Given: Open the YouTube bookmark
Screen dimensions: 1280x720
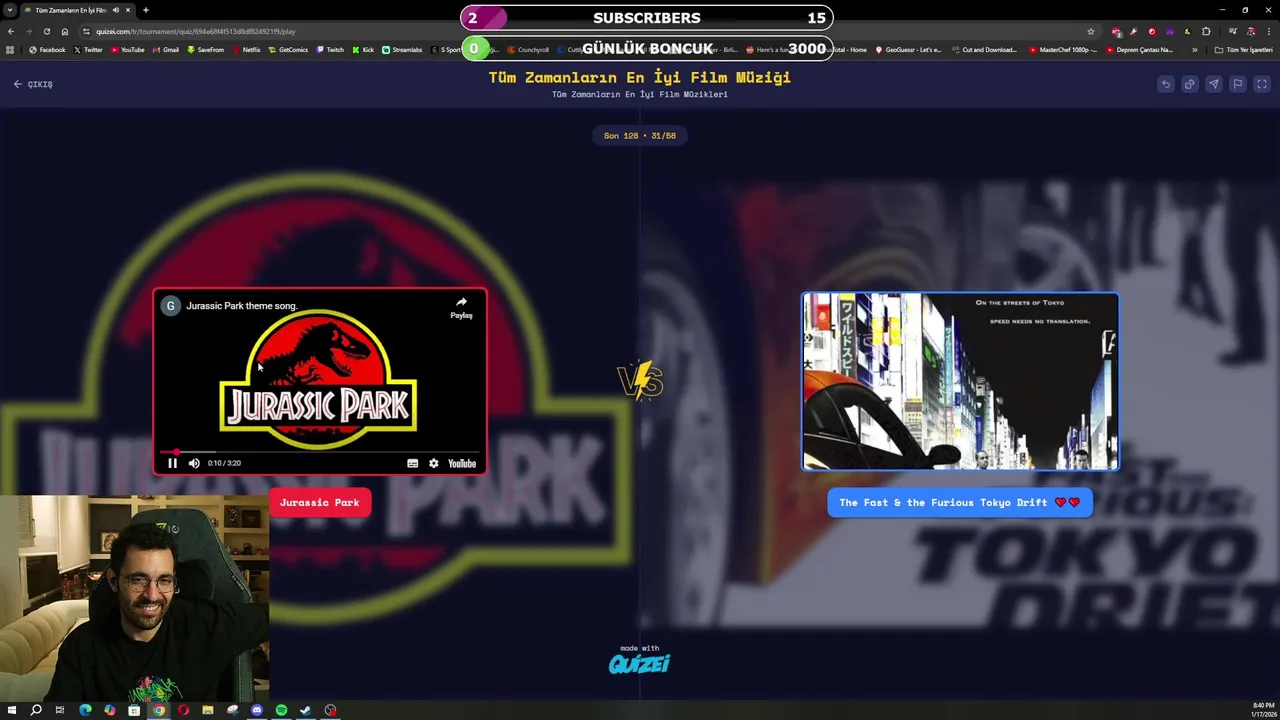Looking at the screenshot, I should pyautogui.click(x=127, y=50).
